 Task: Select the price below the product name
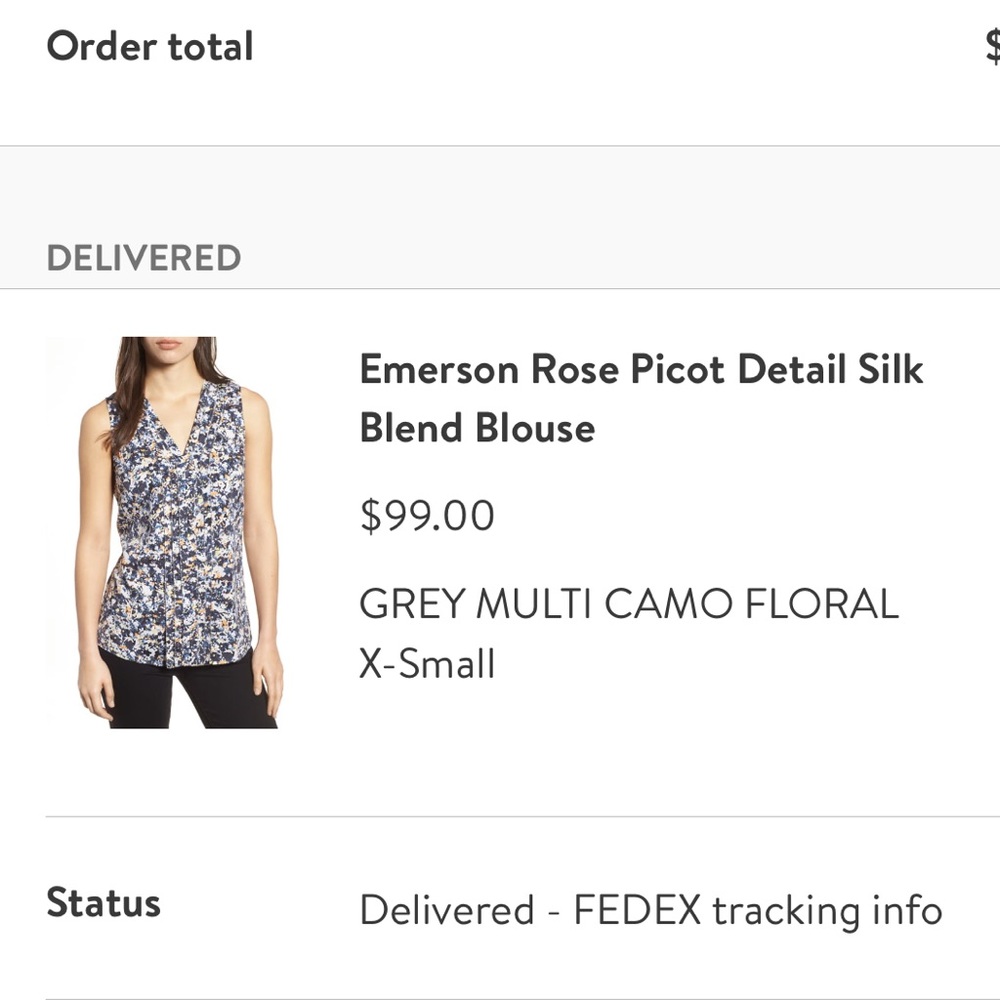point(427,515)
